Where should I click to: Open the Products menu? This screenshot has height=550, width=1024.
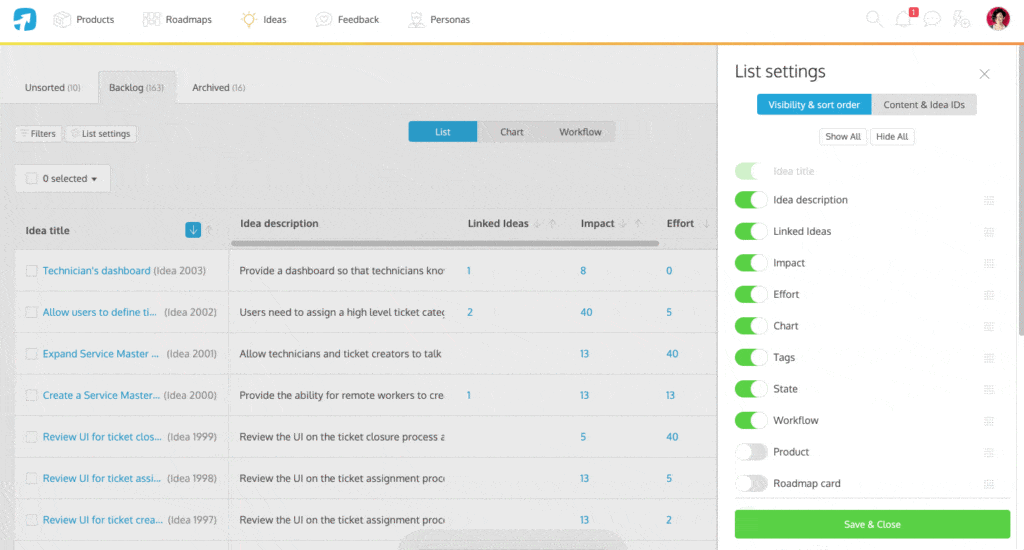(84, 20)
